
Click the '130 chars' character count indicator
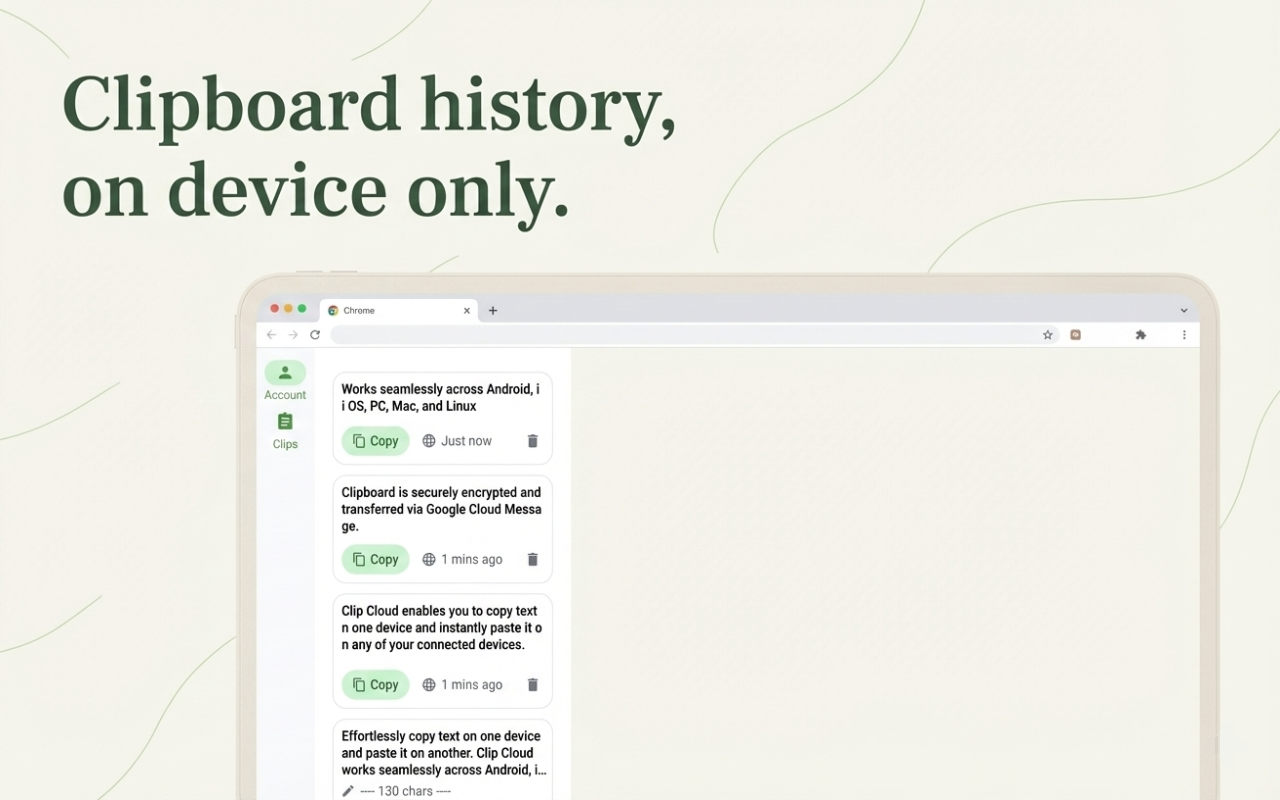point(410,790)
